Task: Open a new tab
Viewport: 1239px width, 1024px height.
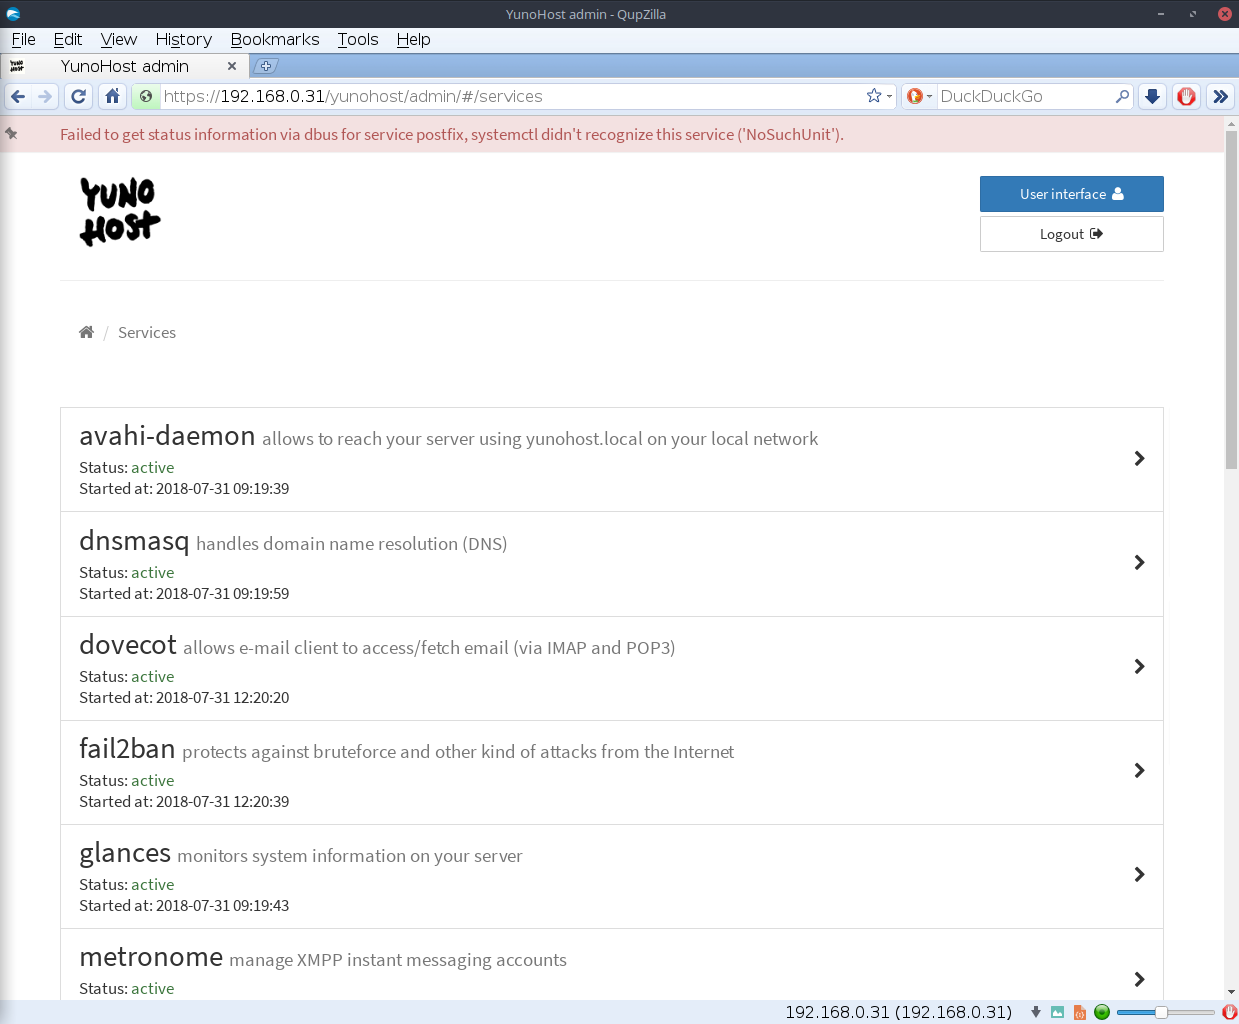Action: coord(265,66)
